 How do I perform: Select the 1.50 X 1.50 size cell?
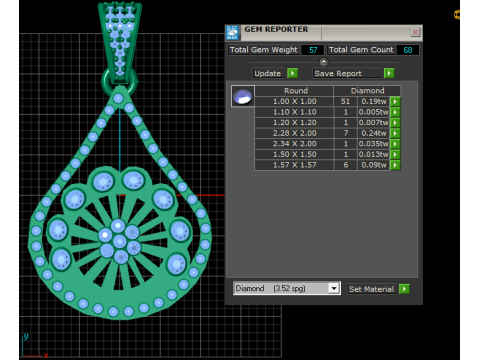pos(294,154)
